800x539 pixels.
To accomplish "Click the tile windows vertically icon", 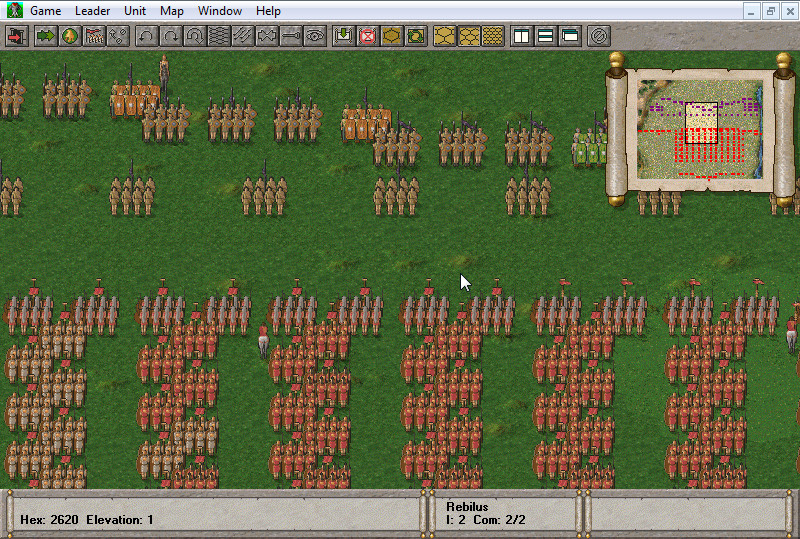I will click(521, 36).
